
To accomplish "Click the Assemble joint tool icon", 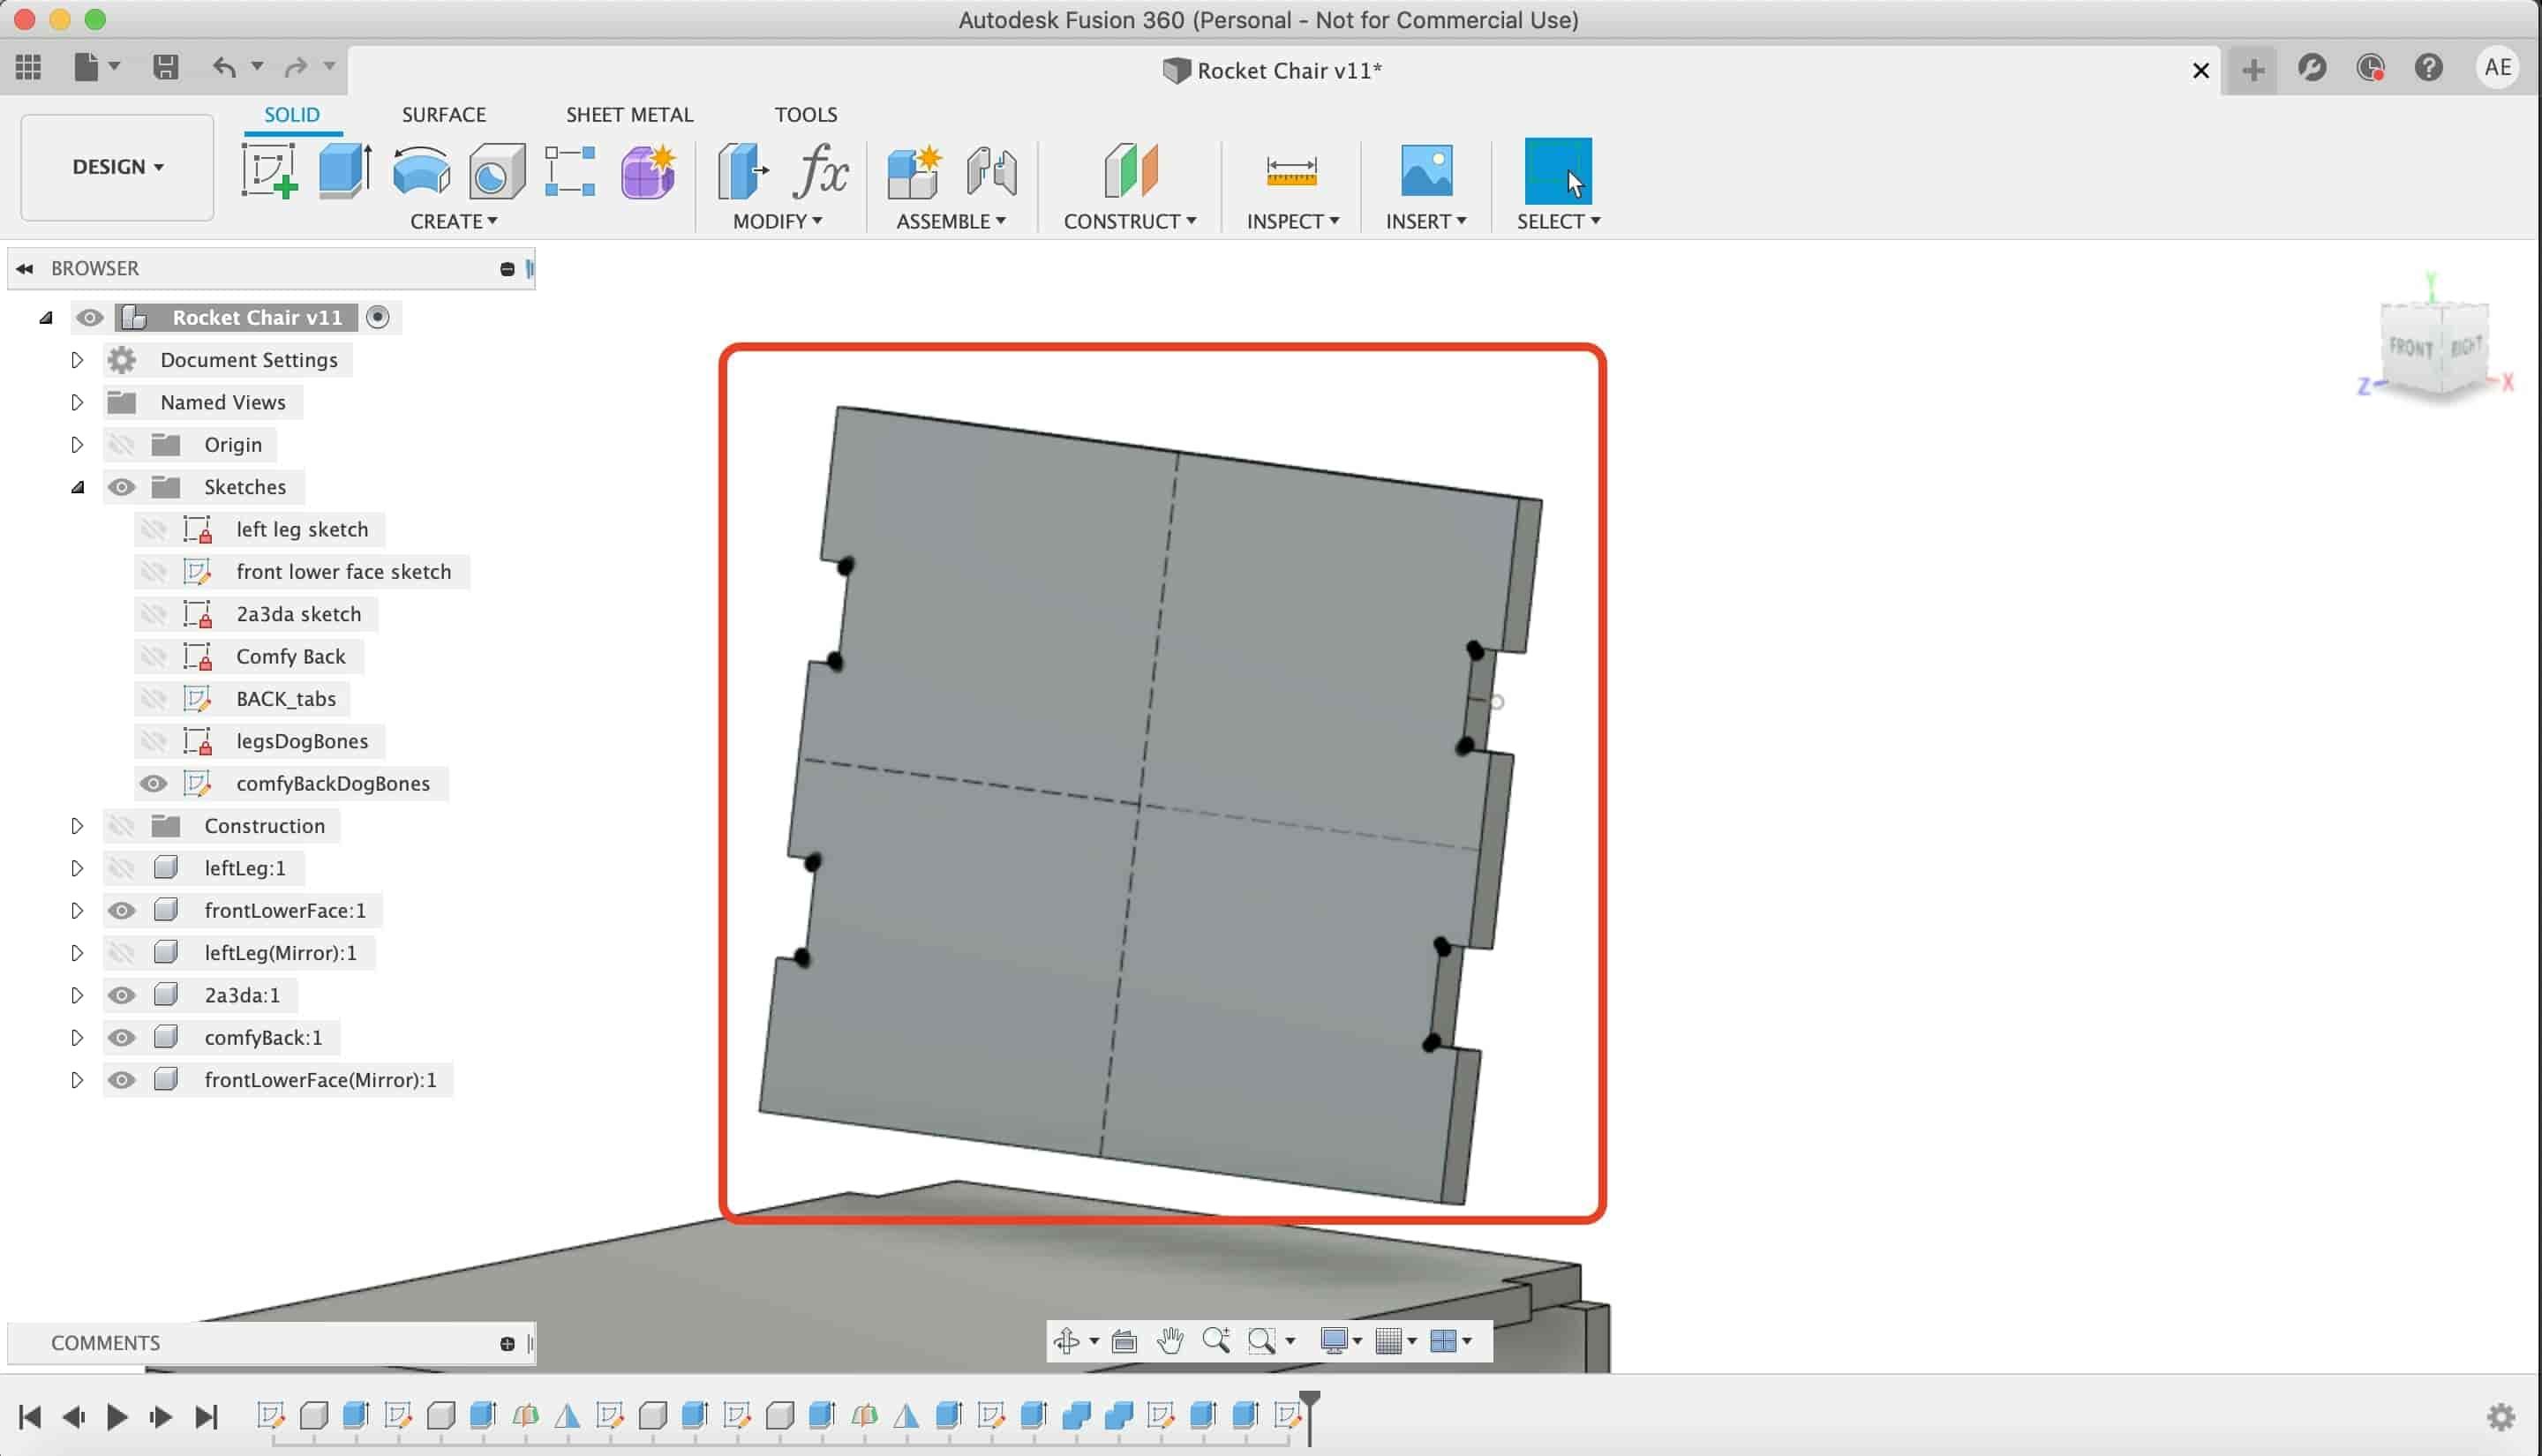I will coord(989,169).
